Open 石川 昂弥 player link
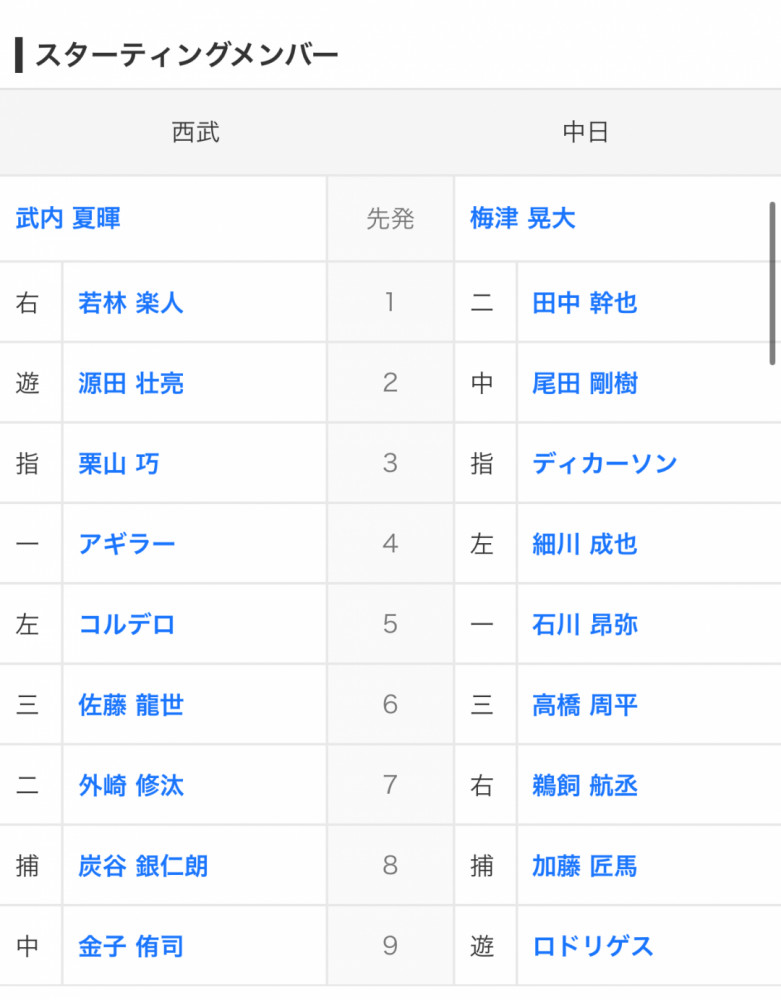781x1000 pixels. (x=585, y=625)
